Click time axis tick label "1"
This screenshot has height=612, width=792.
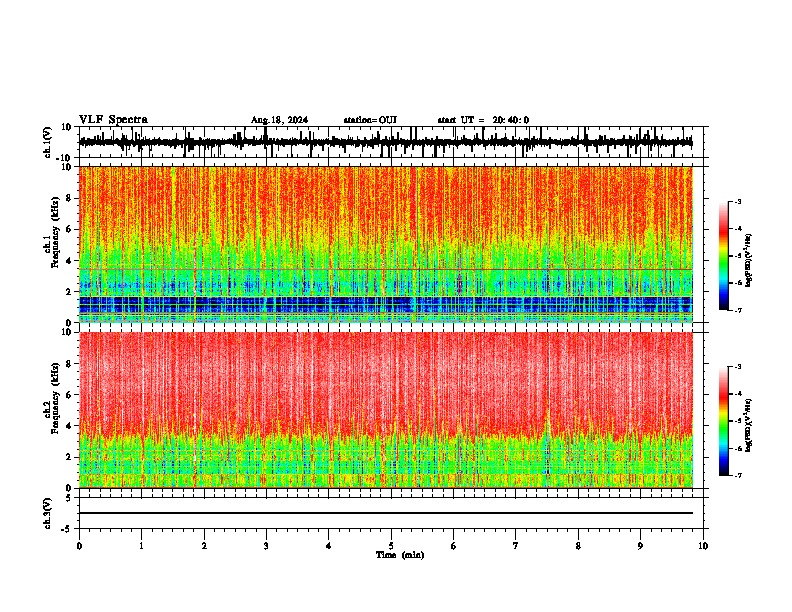pyautogui.click(x=141, y=546)
